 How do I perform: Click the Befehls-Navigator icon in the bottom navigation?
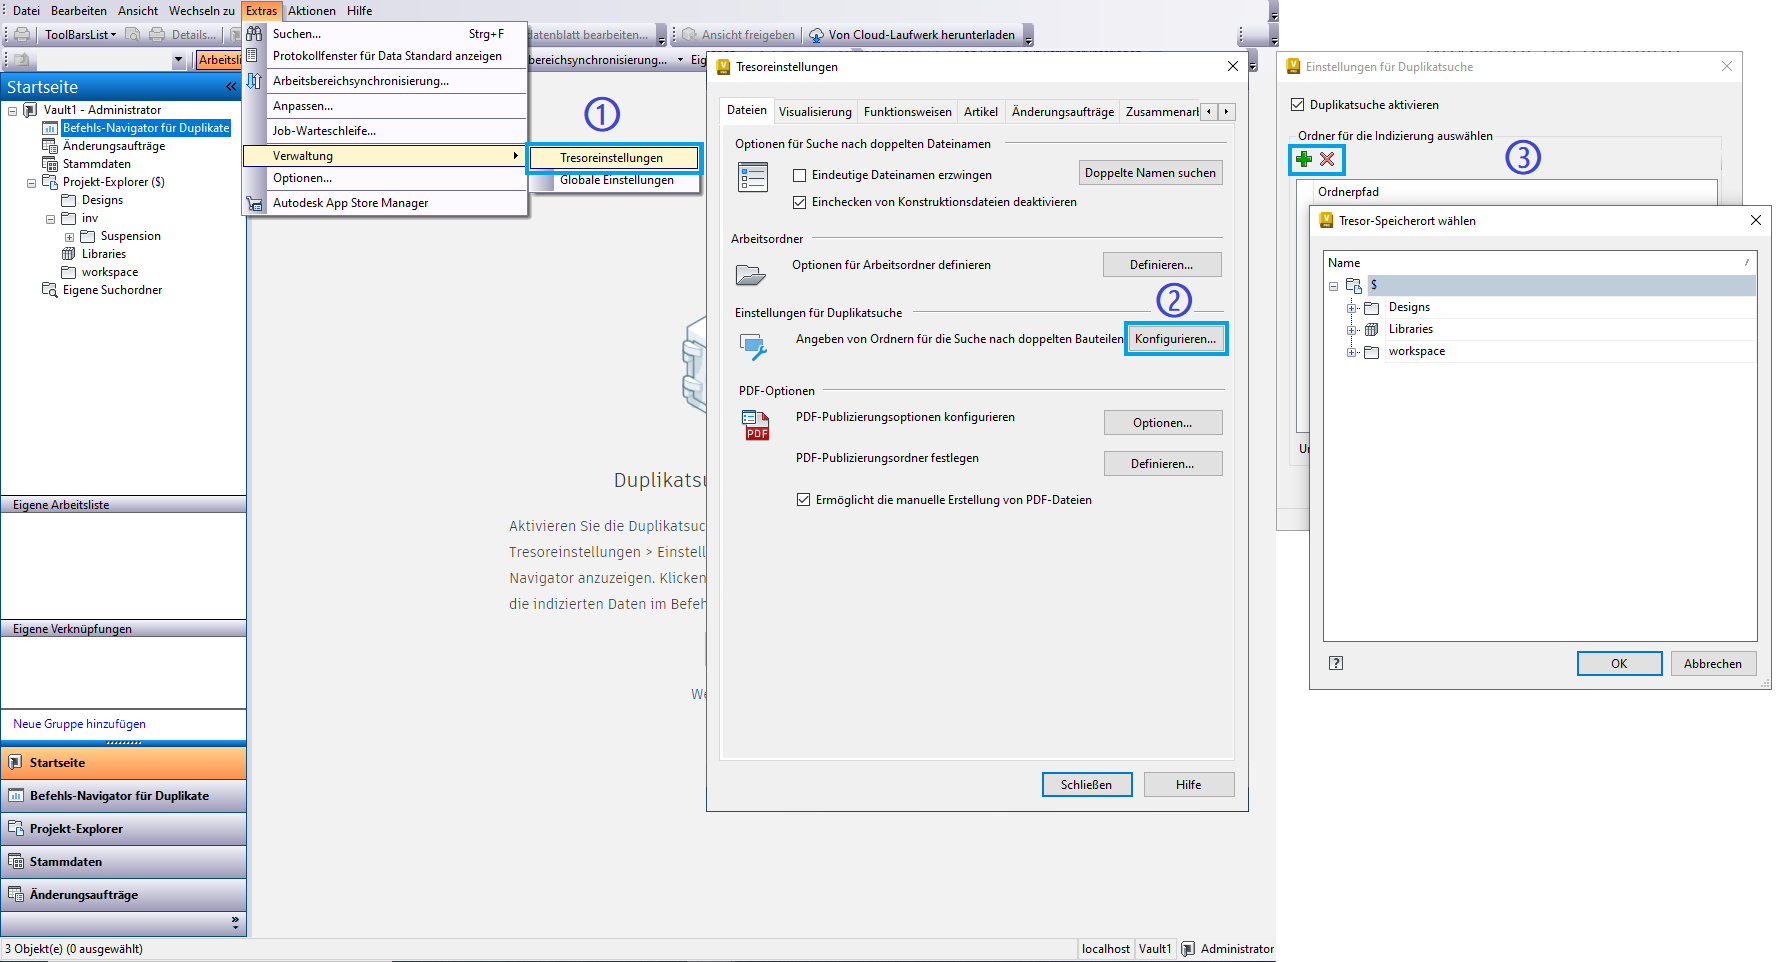(15, 796)
